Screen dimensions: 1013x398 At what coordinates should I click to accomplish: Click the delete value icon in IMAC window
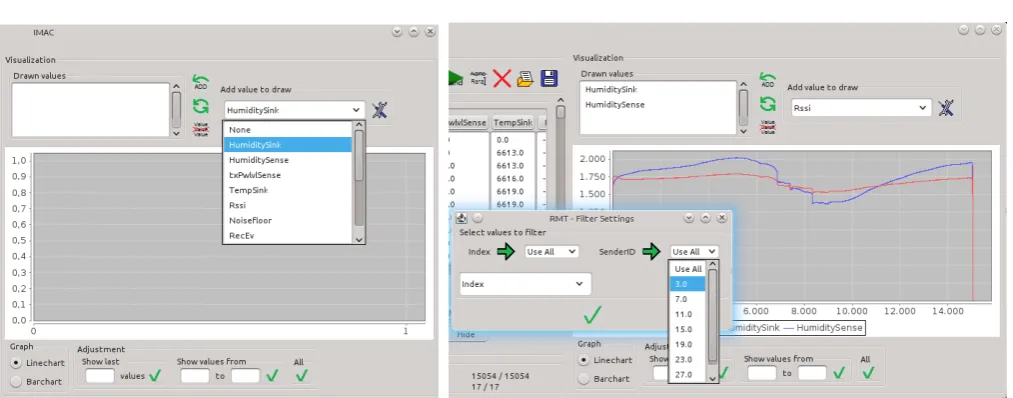click(200, 129)
